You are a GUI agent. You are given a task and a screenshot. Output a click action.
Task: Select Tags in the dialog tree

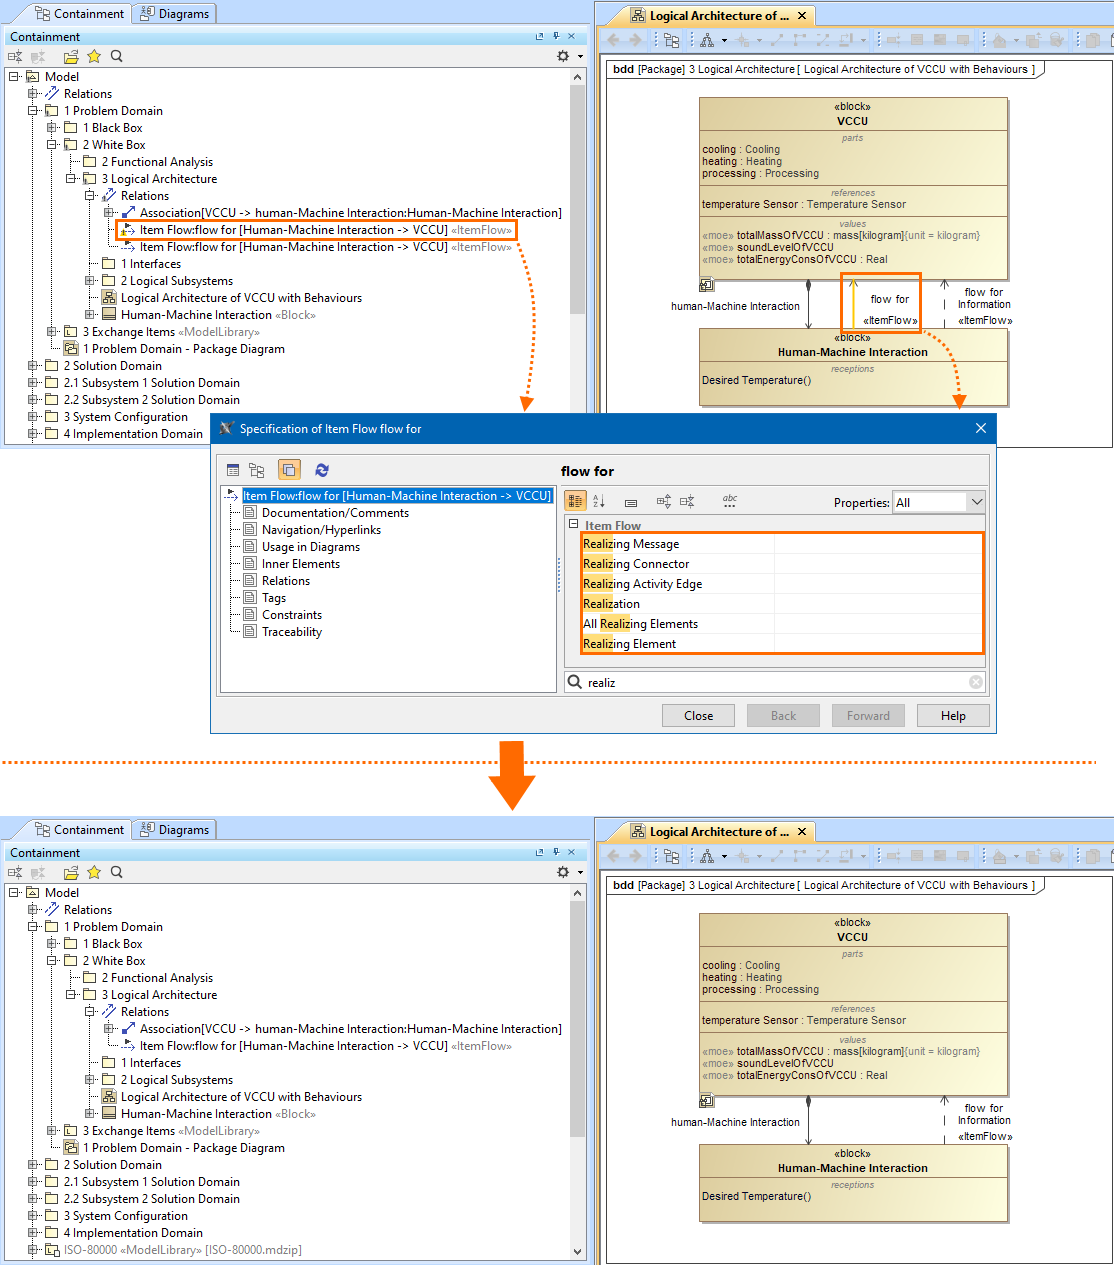pos(273,598)
